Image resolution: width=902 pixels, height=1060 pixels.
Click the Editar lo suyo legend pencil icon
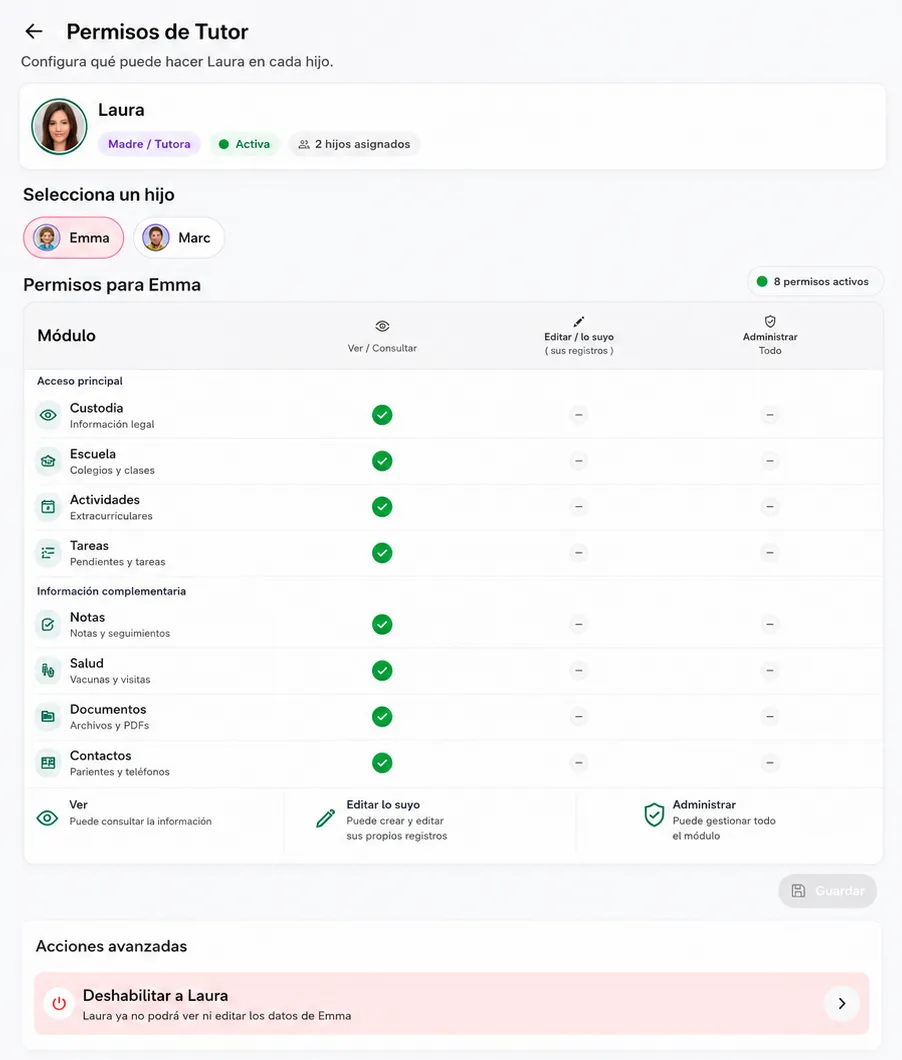coord(325,819)
